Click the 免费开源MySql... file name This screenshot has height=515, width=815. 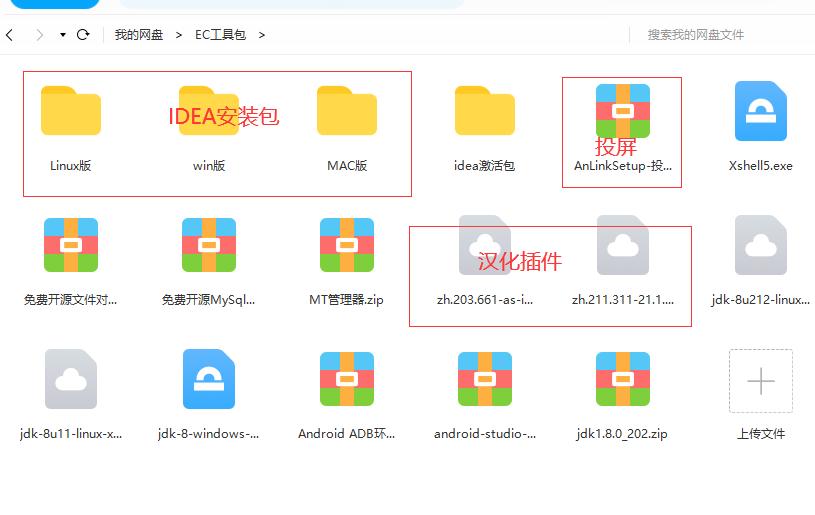point(209,300)
